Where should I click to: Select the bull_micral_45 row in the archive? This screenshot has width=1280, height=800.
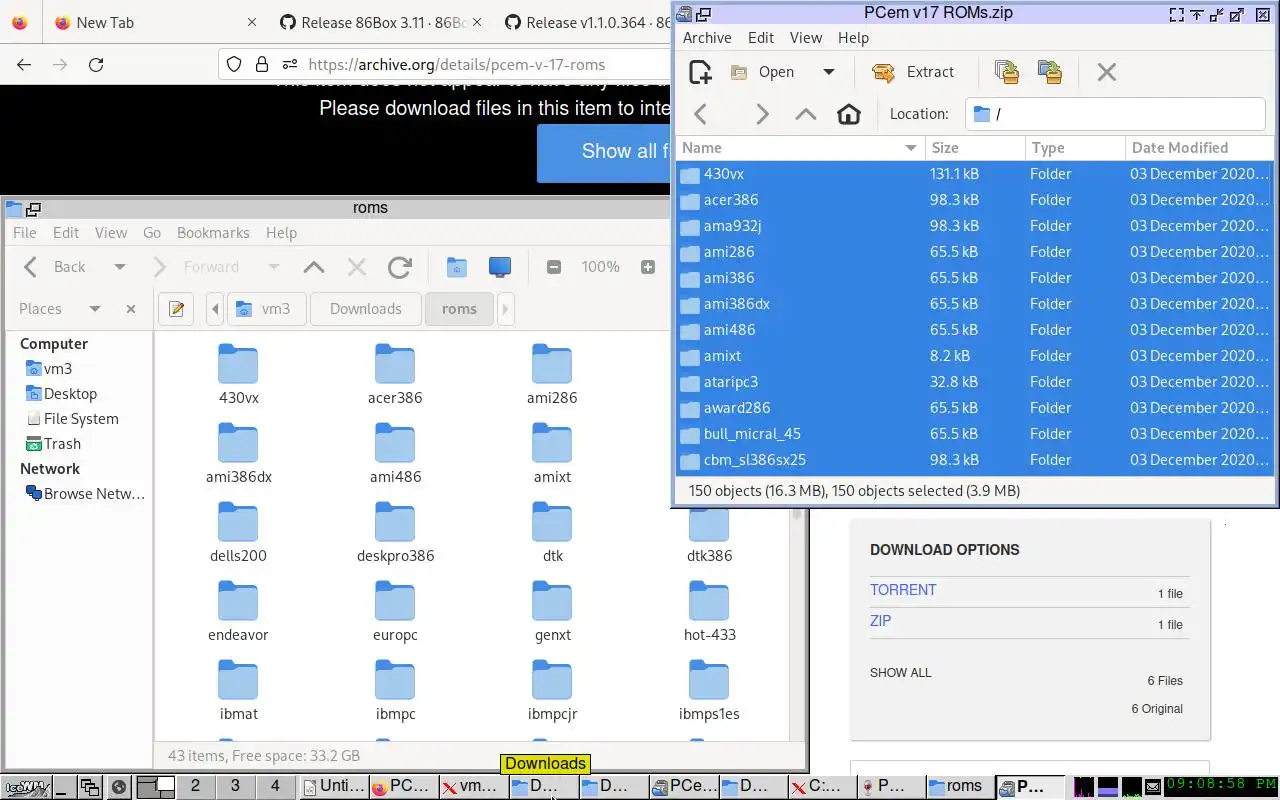coord(974,434)
